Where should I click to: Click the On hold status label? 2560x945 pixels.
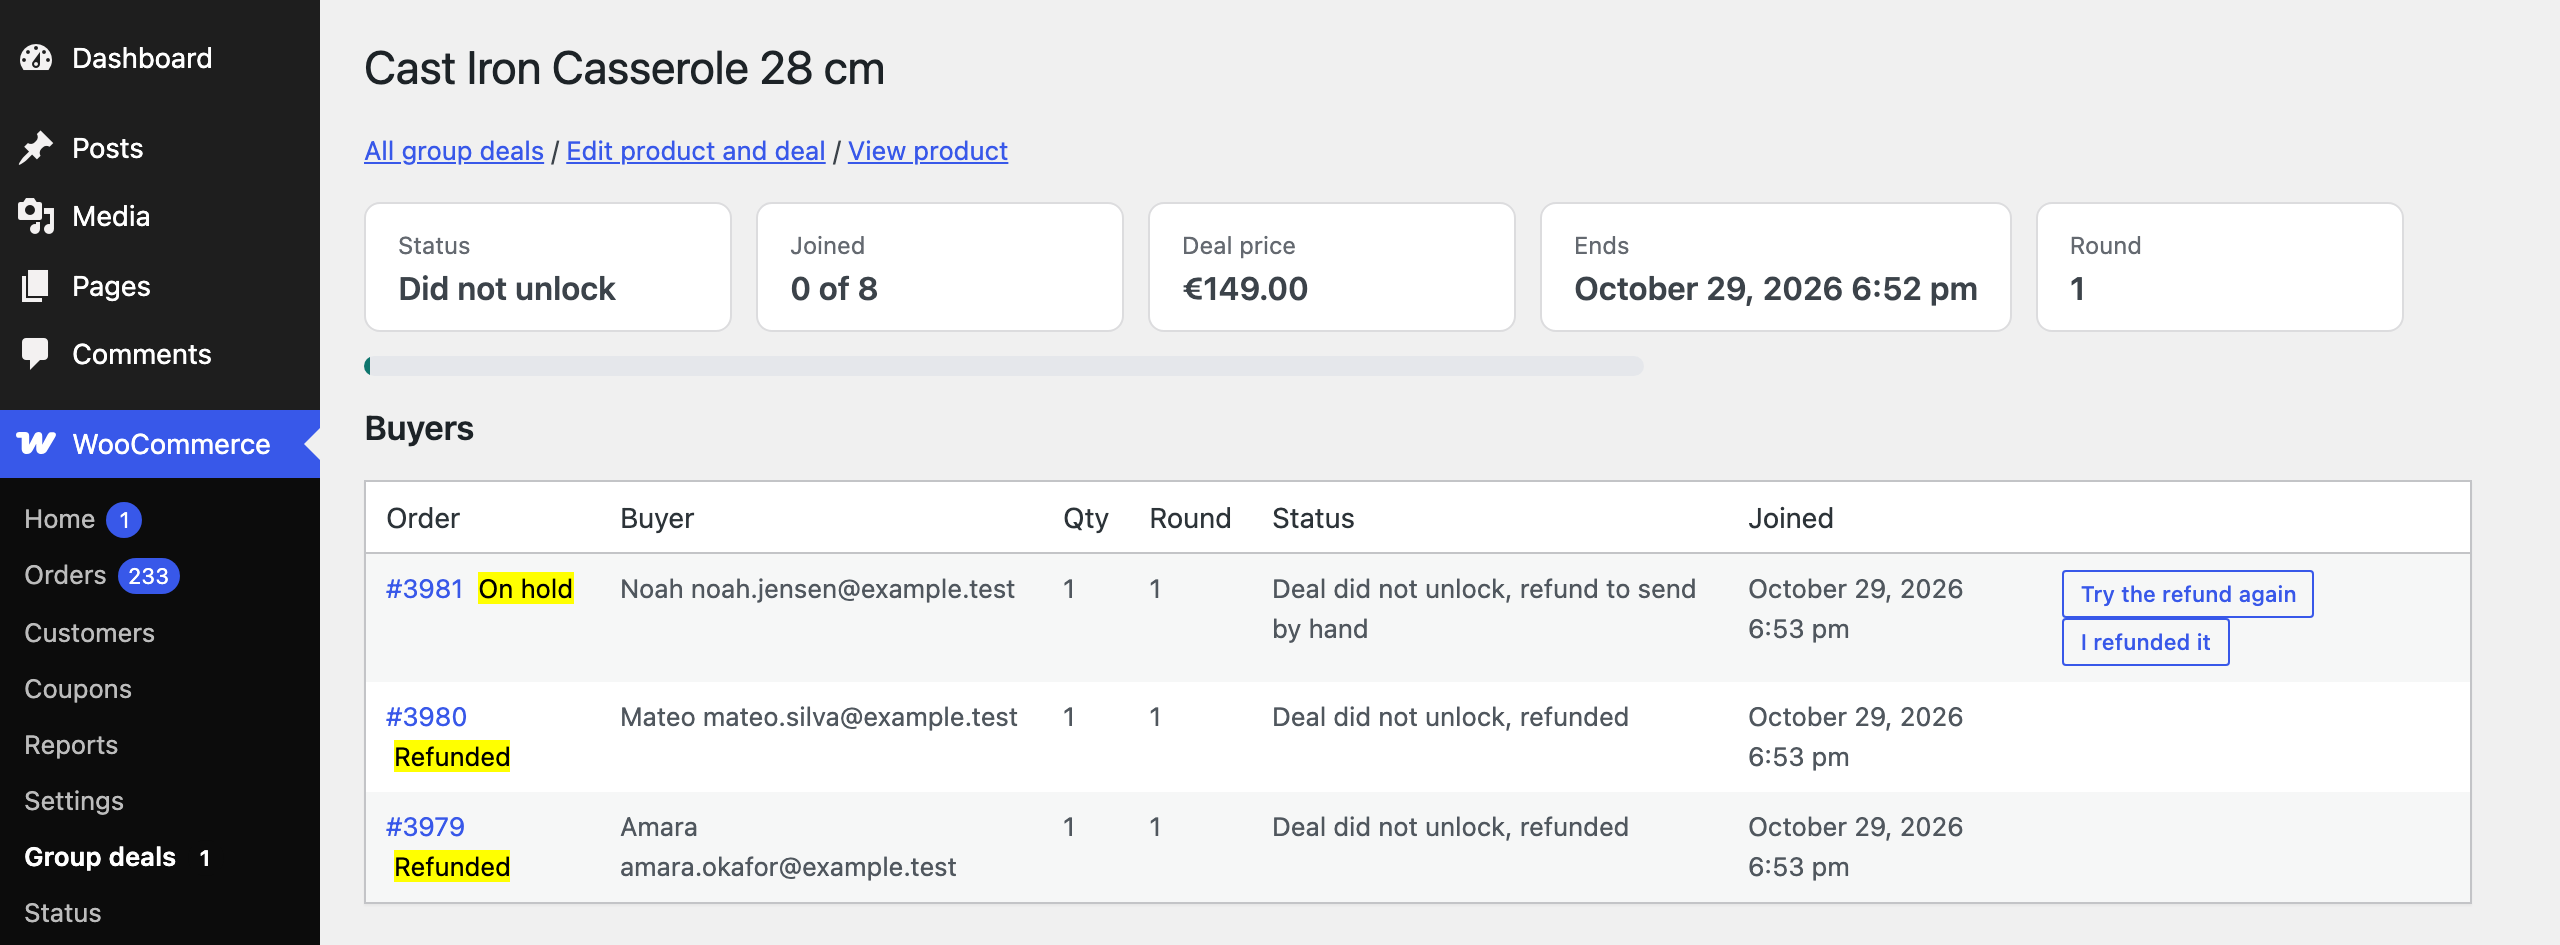pos(526,589)
